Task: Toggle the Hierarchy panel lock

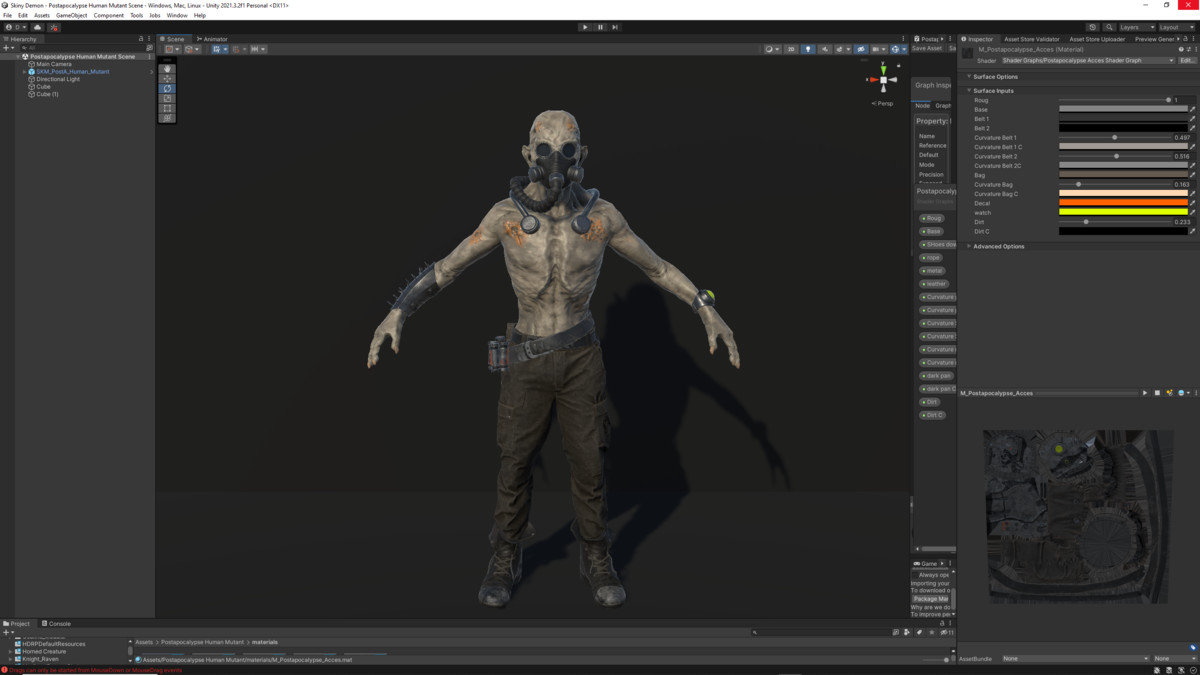Action: [141, 39]
